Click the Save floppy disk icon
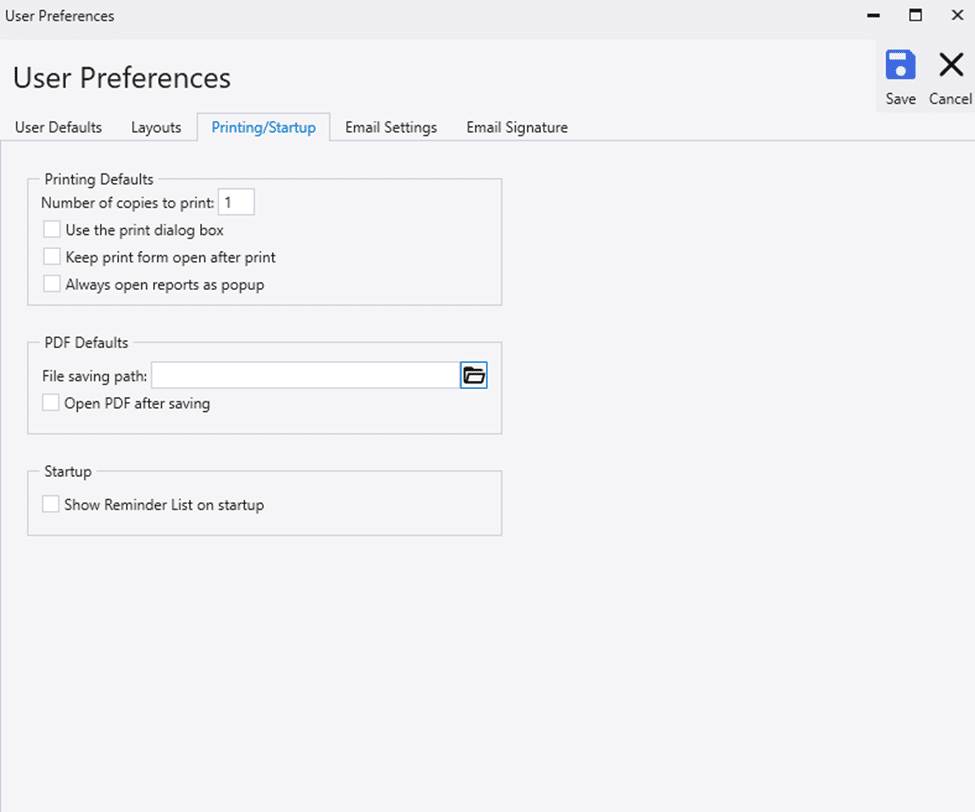 click(x=900, y=65)
